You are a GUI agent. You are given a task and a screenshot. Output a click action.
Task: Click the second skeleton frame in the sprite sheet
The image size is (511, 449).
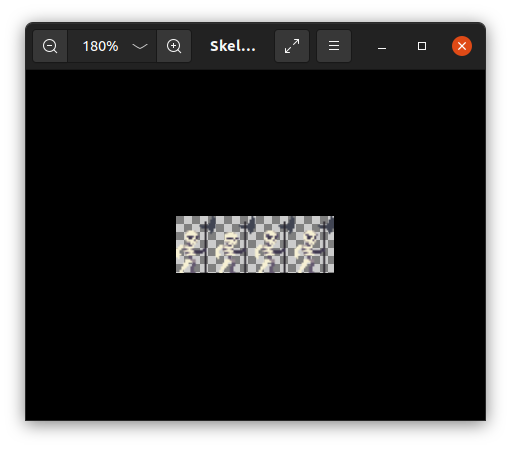235,244
